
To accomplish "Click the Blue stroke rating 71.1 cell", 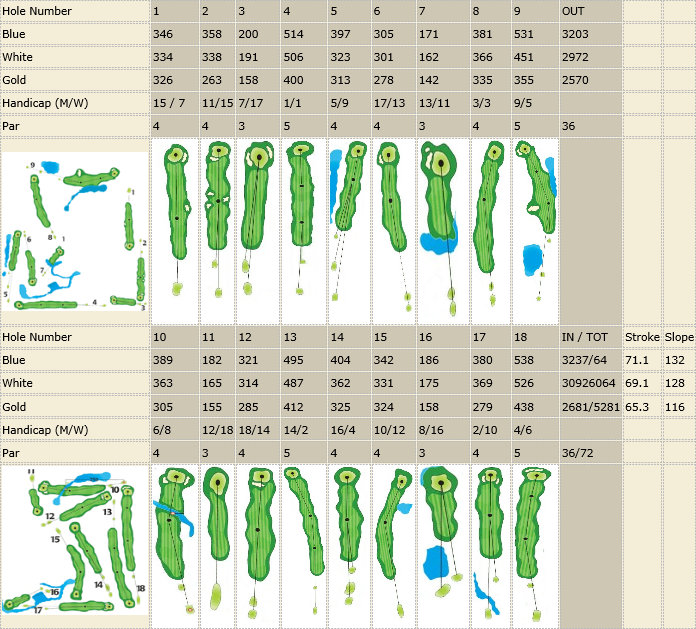I will pyautogui.click(x=641, y=361).
